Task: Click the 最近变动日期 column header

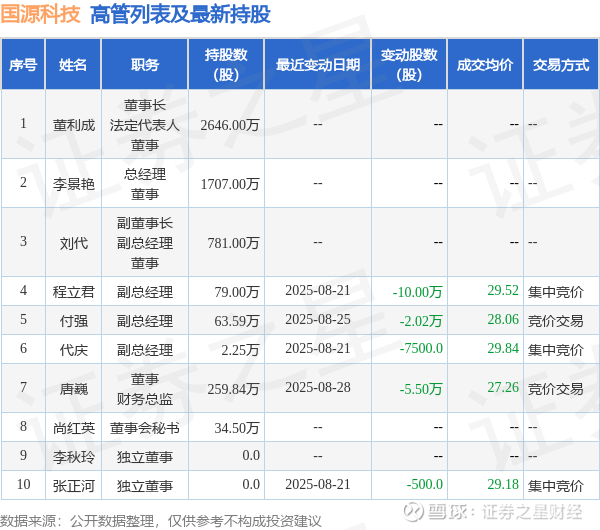Action: click(x=318, y=64)
